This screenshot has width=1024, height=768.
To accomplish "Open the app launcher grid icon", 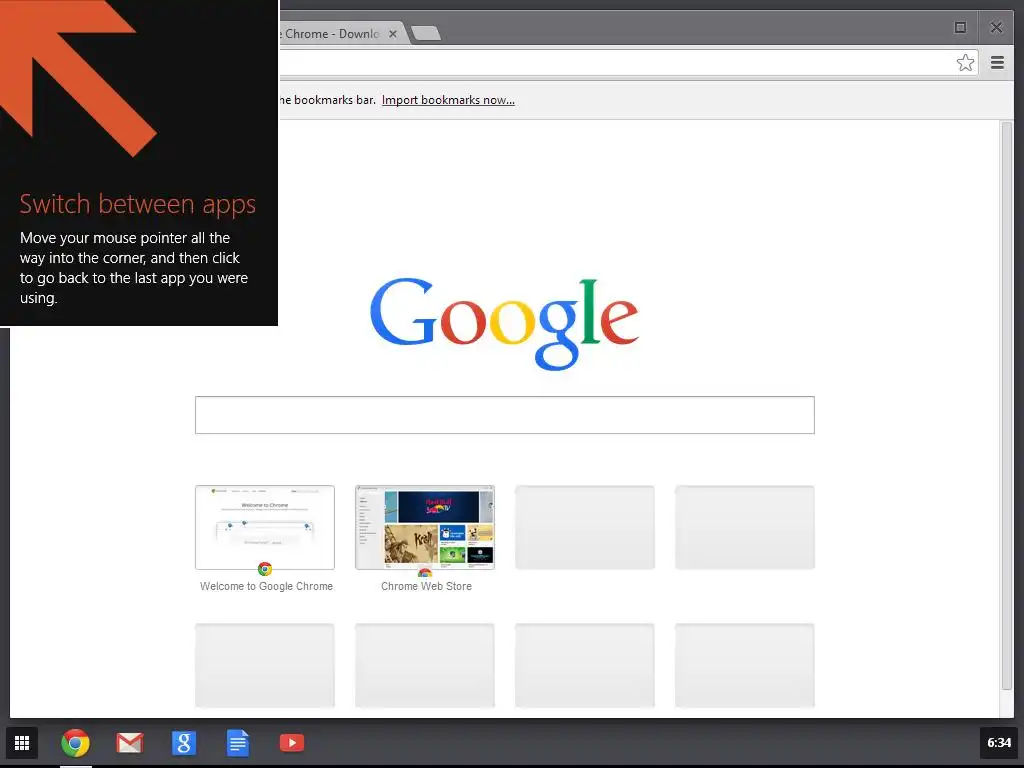I will [22, 743].
